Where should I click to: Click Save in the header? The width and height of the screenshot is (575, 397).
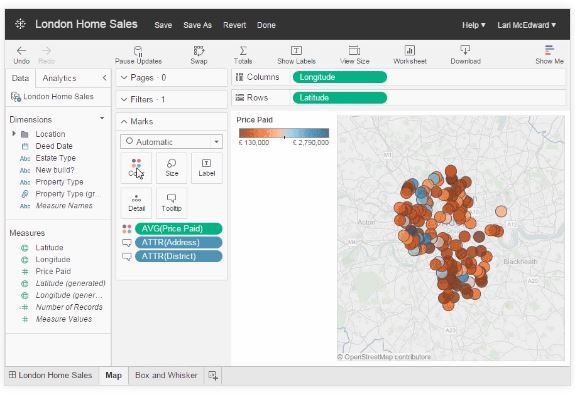[x=163, y=25]
